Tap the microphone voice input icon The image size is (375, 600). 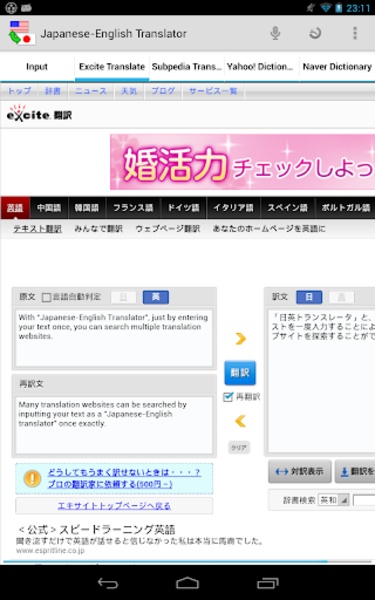(275, 33)
